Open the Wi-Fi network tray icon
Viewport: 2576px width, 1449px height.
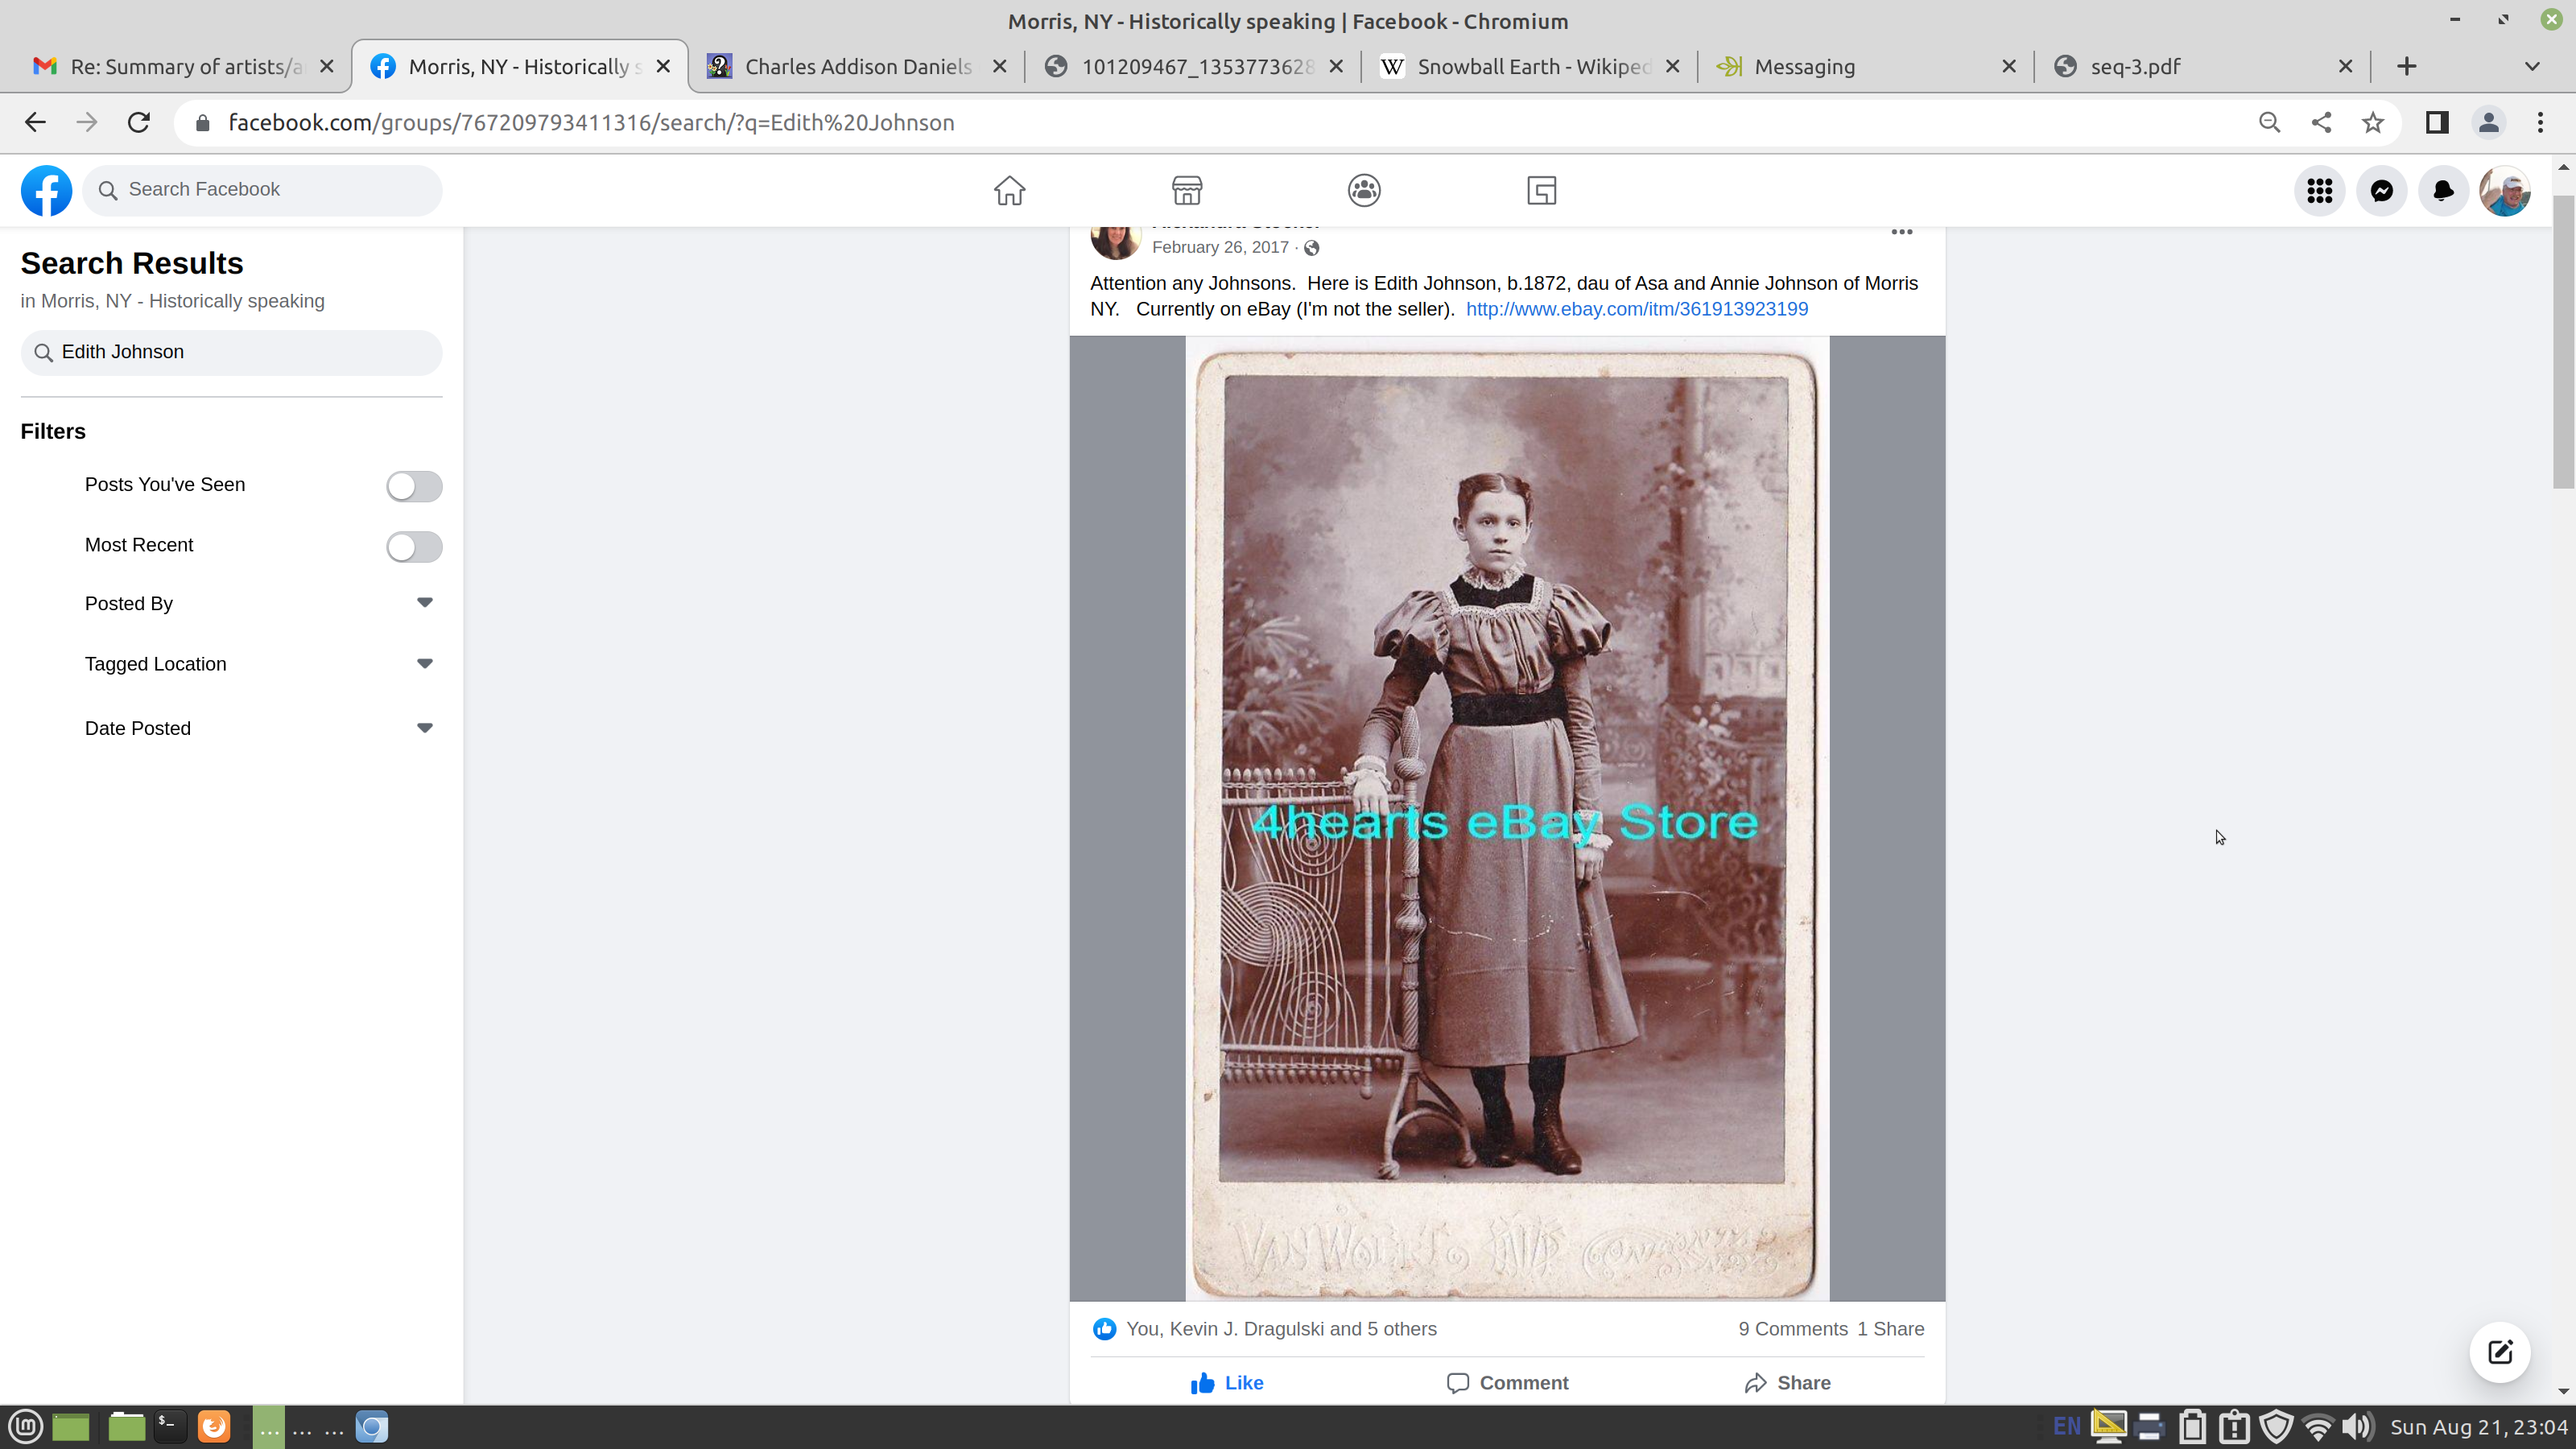click(x=2317, y=1427)
